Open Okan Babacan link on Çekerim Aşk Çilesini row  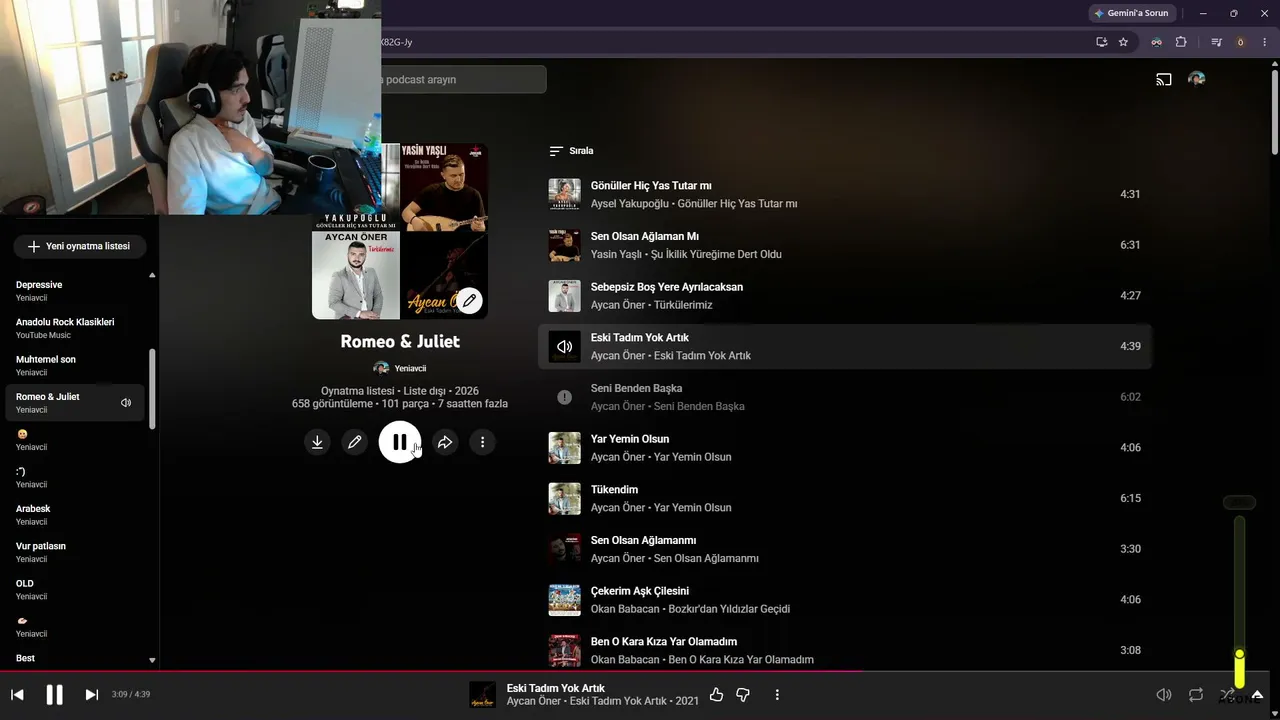tap(625, 609)
